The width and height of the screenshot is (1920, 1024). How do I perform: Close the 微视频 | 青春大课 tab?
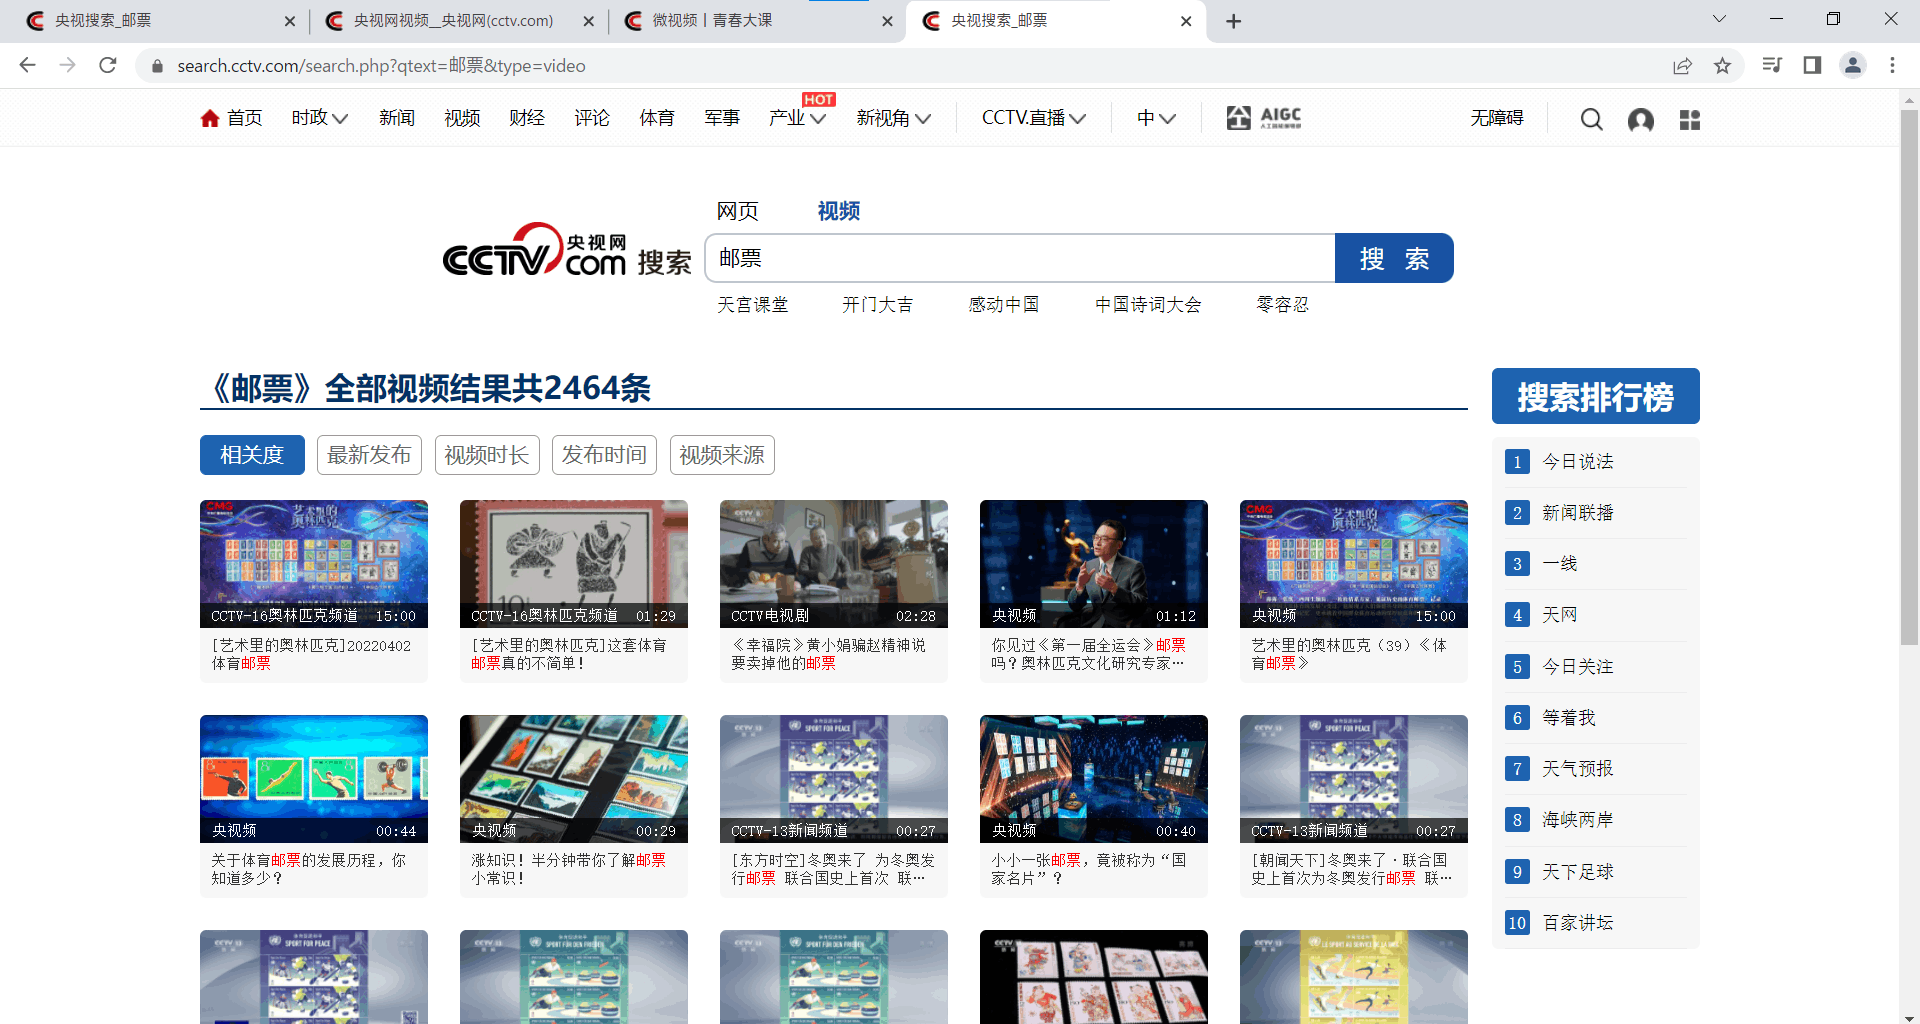point(887,21)
